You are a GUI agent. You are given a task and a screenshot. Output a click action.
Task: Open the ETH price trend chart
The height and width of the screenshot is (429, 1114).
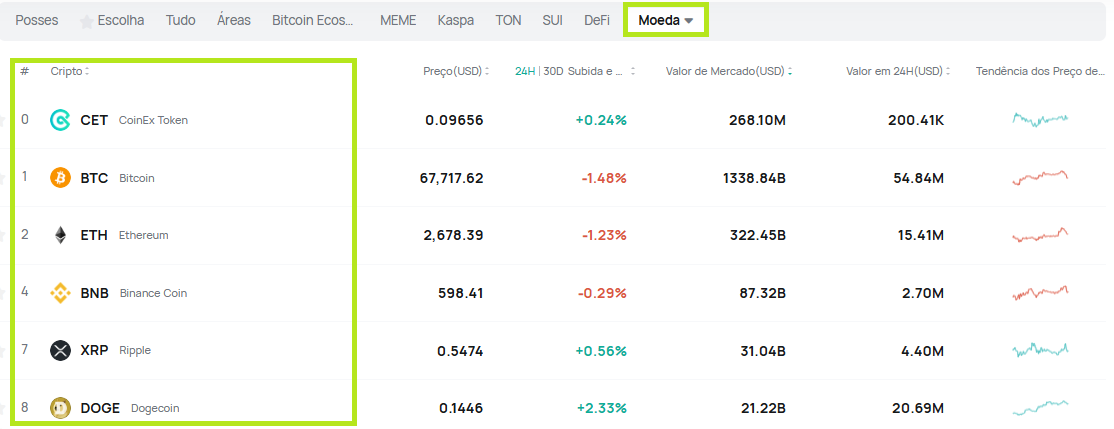(x=1040, y=234)
